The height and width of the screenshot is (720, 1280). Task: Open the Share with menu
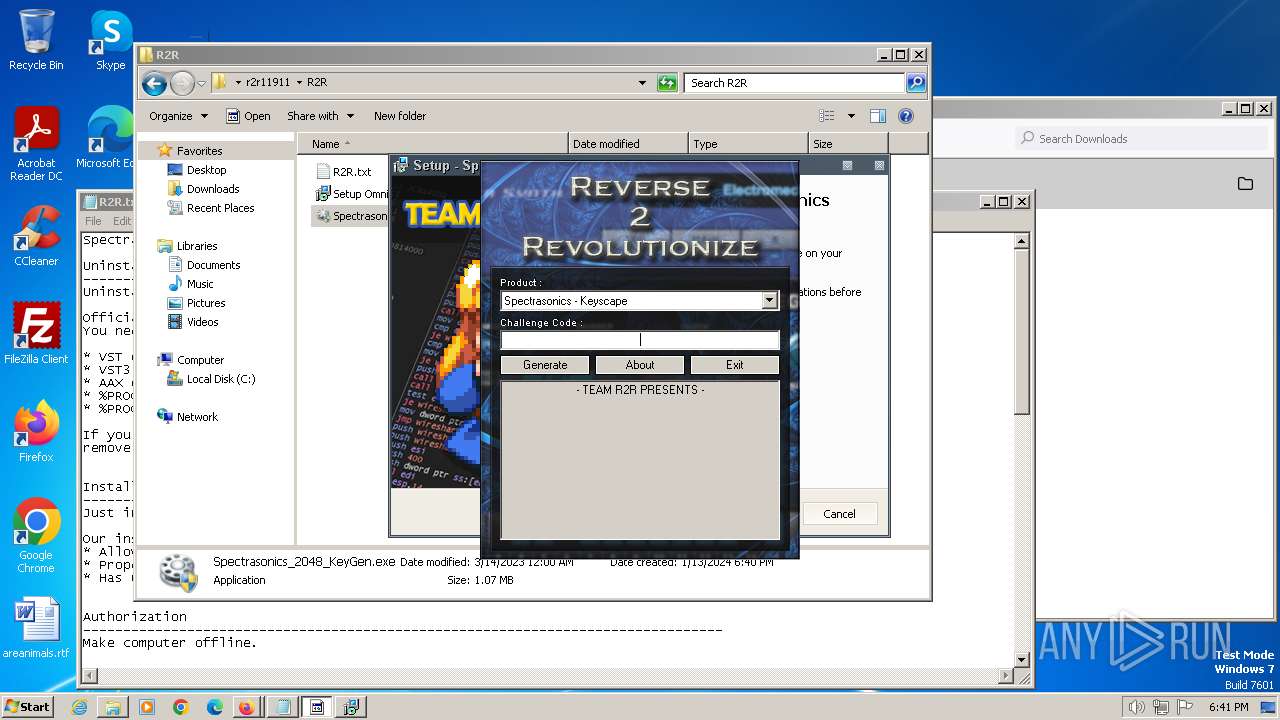pos(320,116)
